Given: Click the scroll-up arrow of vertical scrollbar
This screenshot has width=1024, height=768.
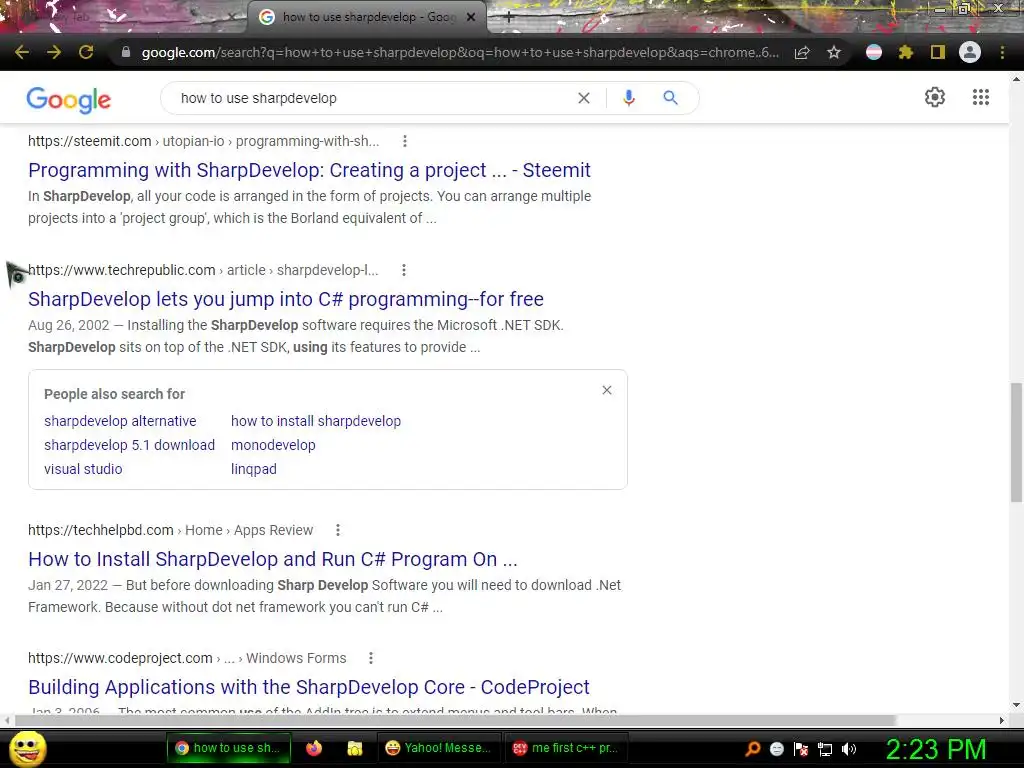Looking at the screenshot, I should click(1016, 78).
